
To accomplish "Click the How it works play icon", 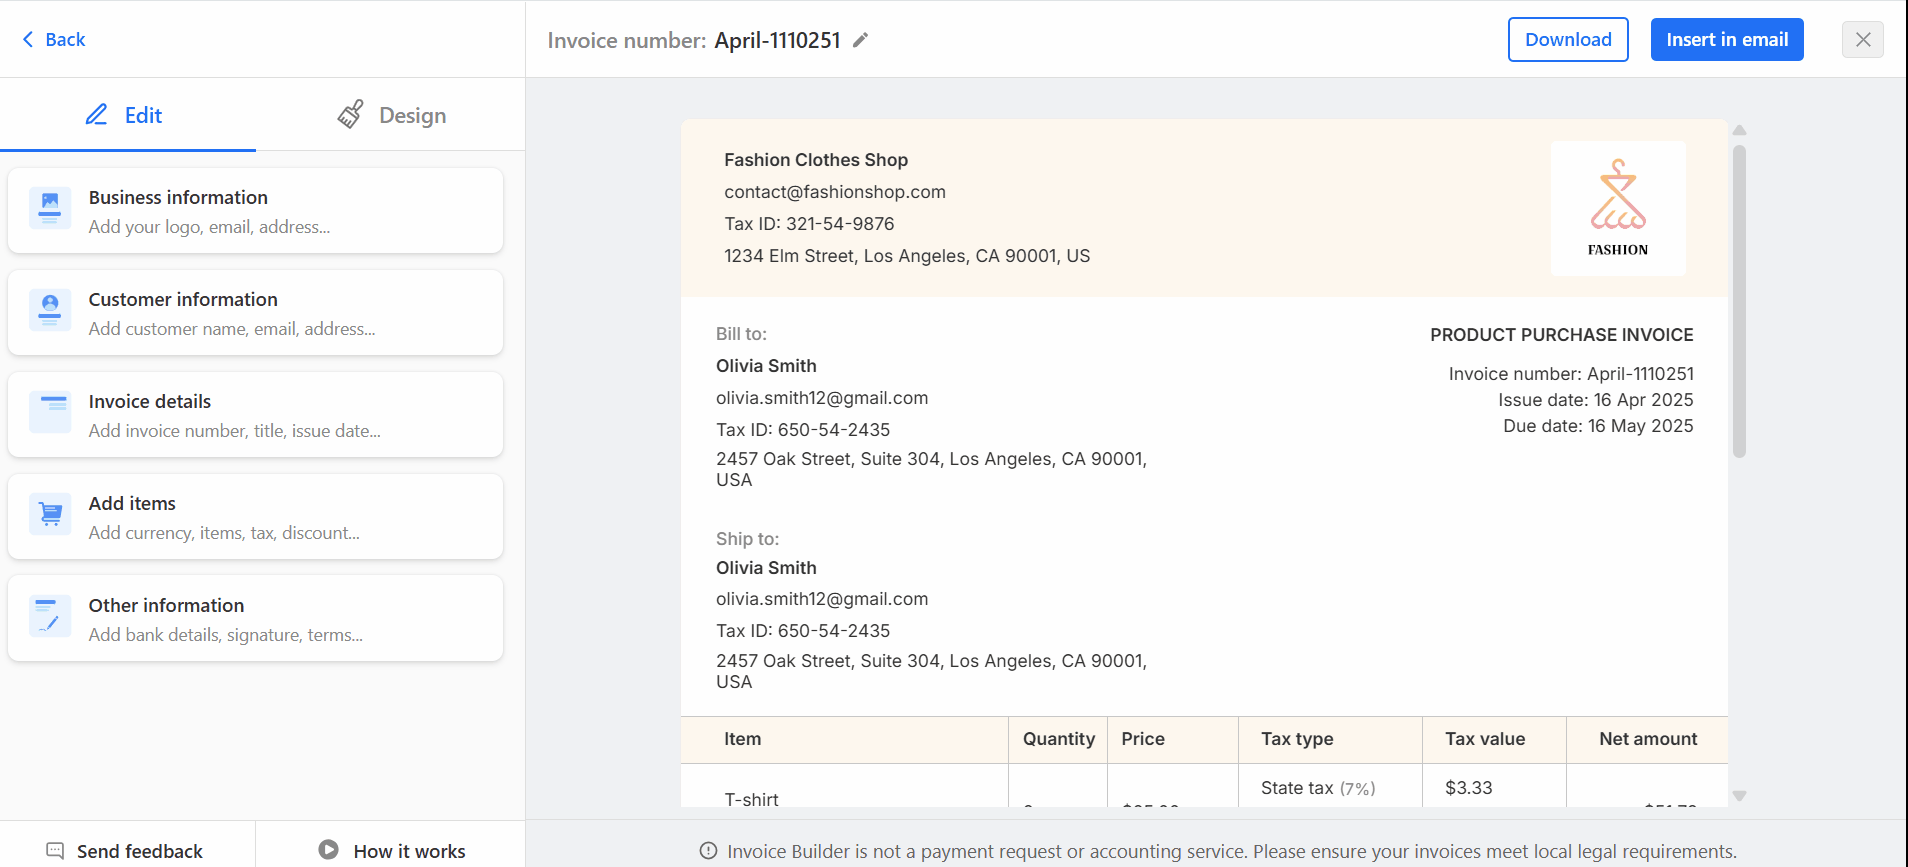I will tap(328, 850).
